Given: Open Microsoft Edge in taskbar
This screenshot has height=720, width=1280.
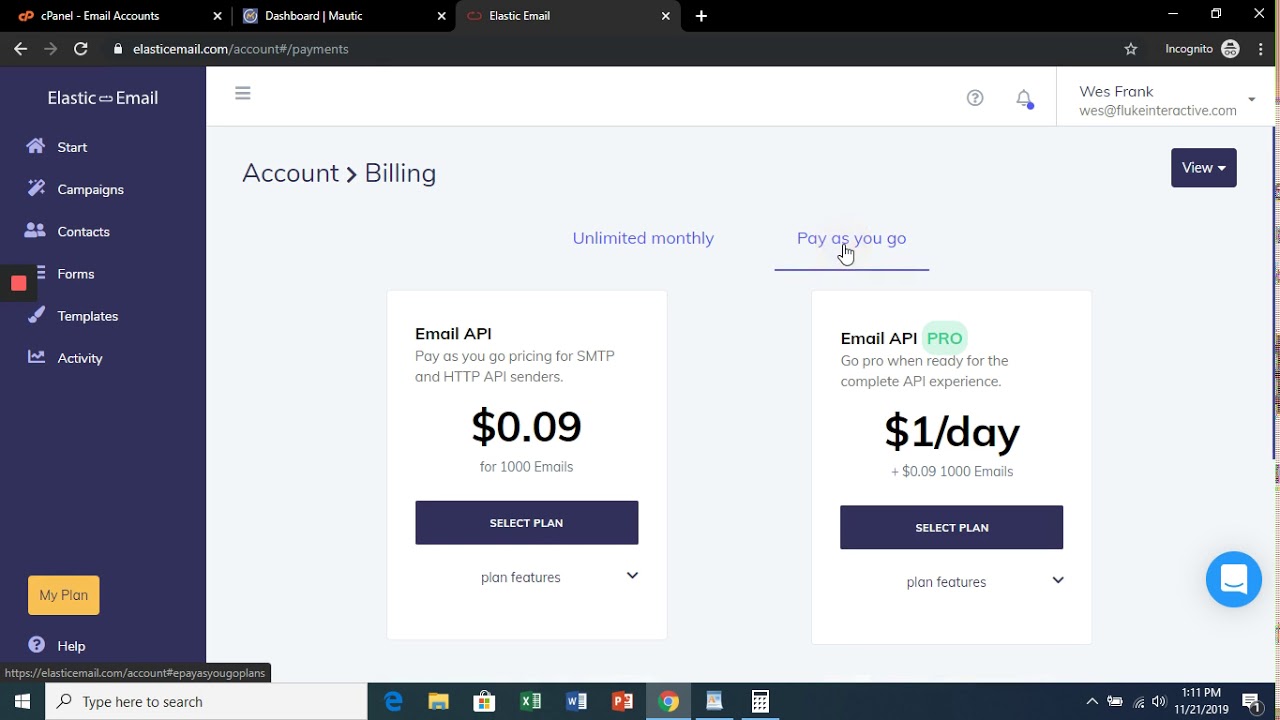Looking at the screenshot, I should [x=393, y=701].
